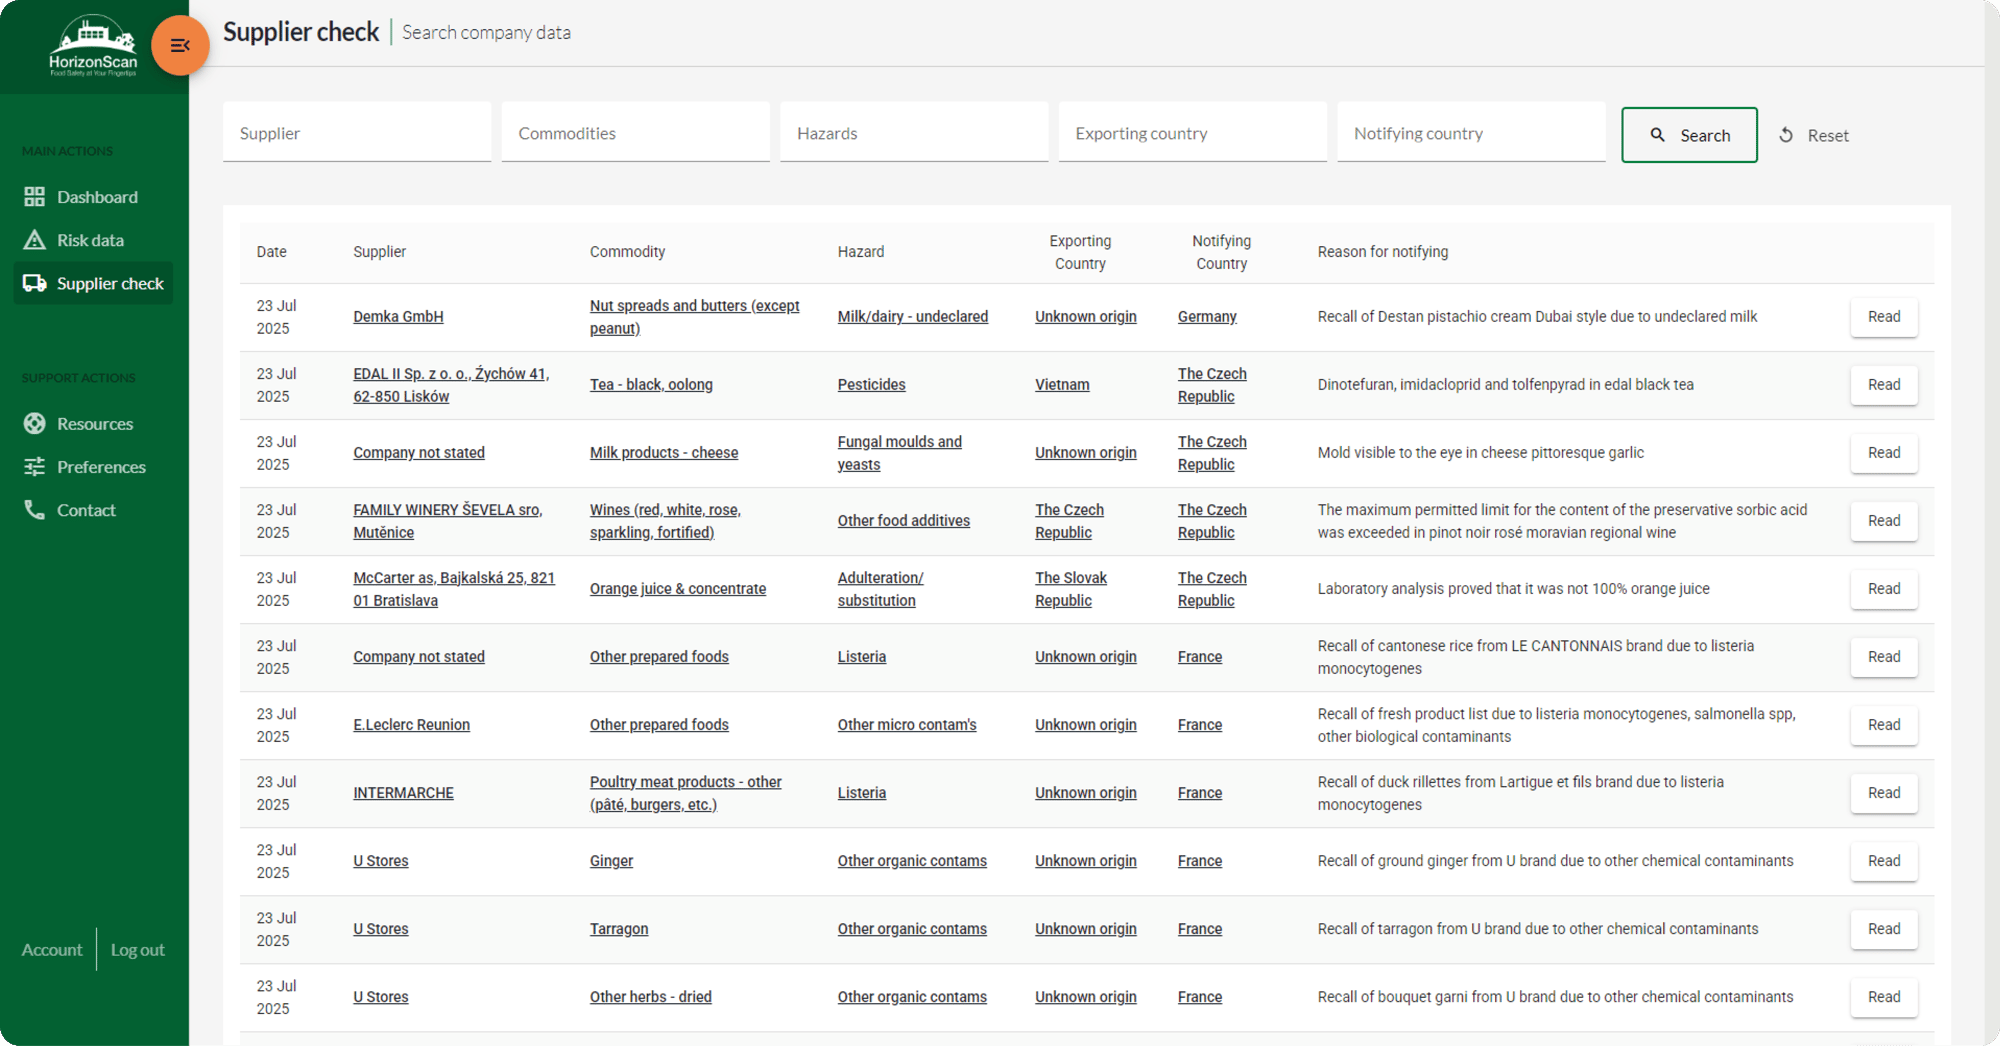2000x1046 pixels.
Task: Open Preferences sliders icon
Action: point(35,467)
